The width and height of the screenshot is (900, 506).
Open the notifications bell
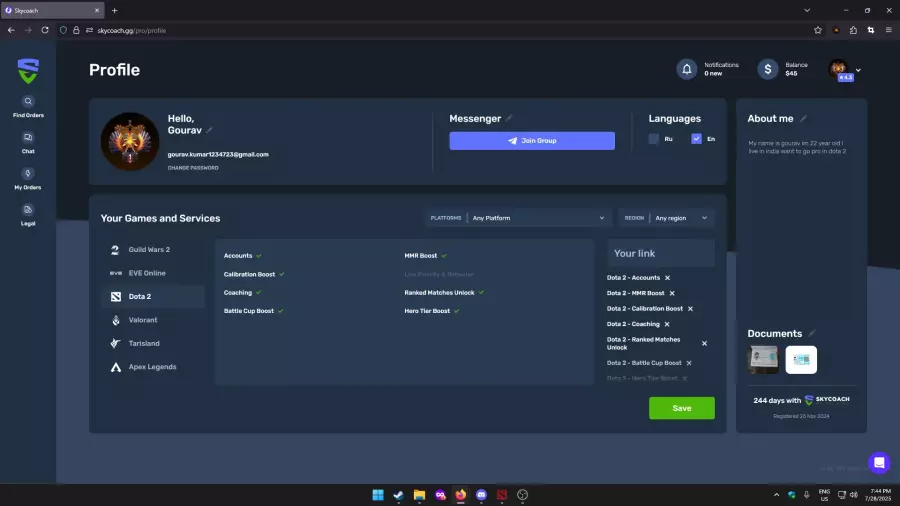click(686, 69)
